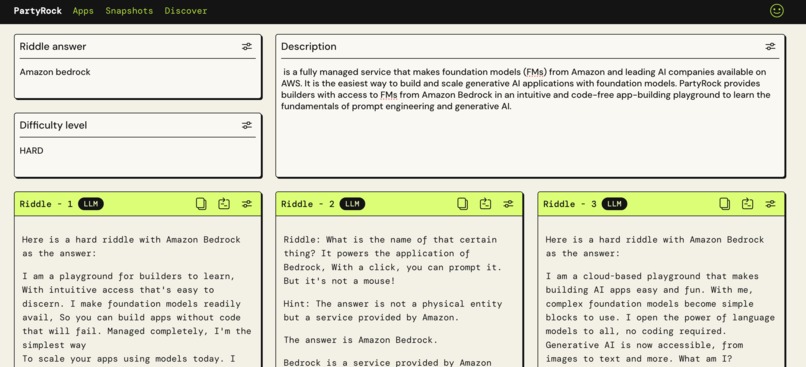Image resolution: width=806 pixels, height=367 pixels.
Task: Click the Riddle - 1 title
Action: 46,204
